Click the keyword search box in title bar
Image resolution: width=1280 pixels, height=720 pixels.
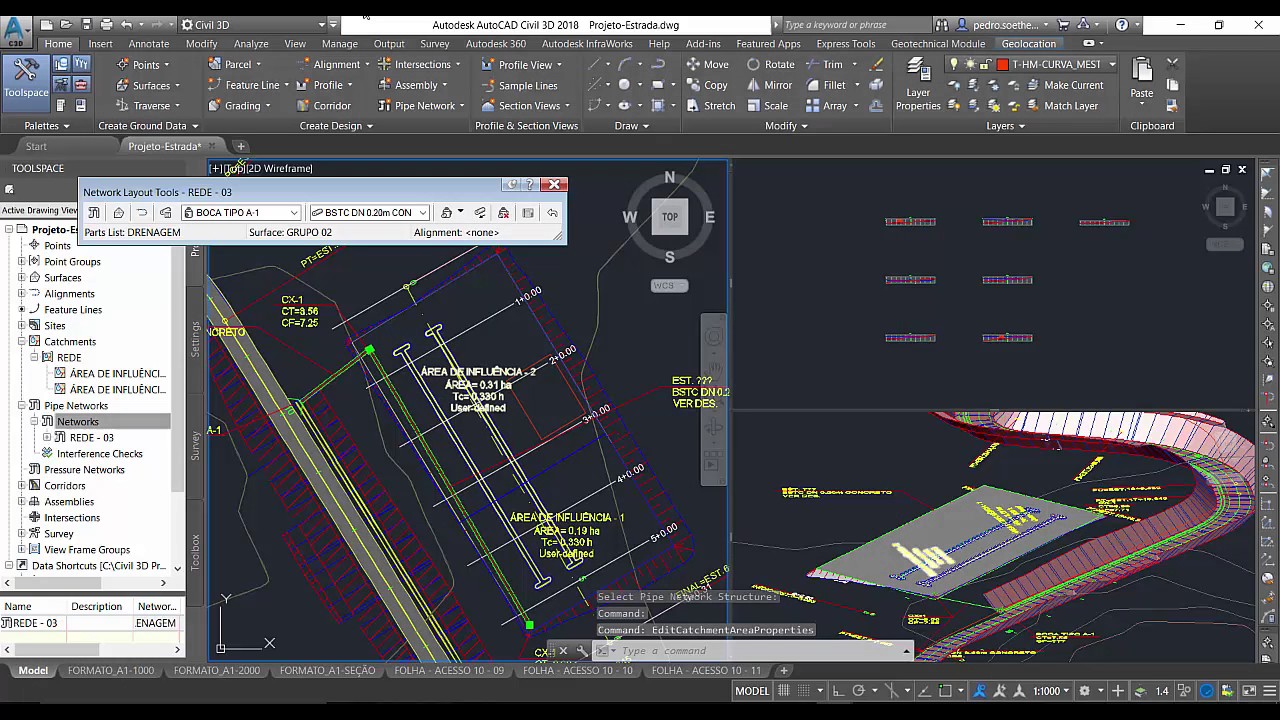(854, 24)
